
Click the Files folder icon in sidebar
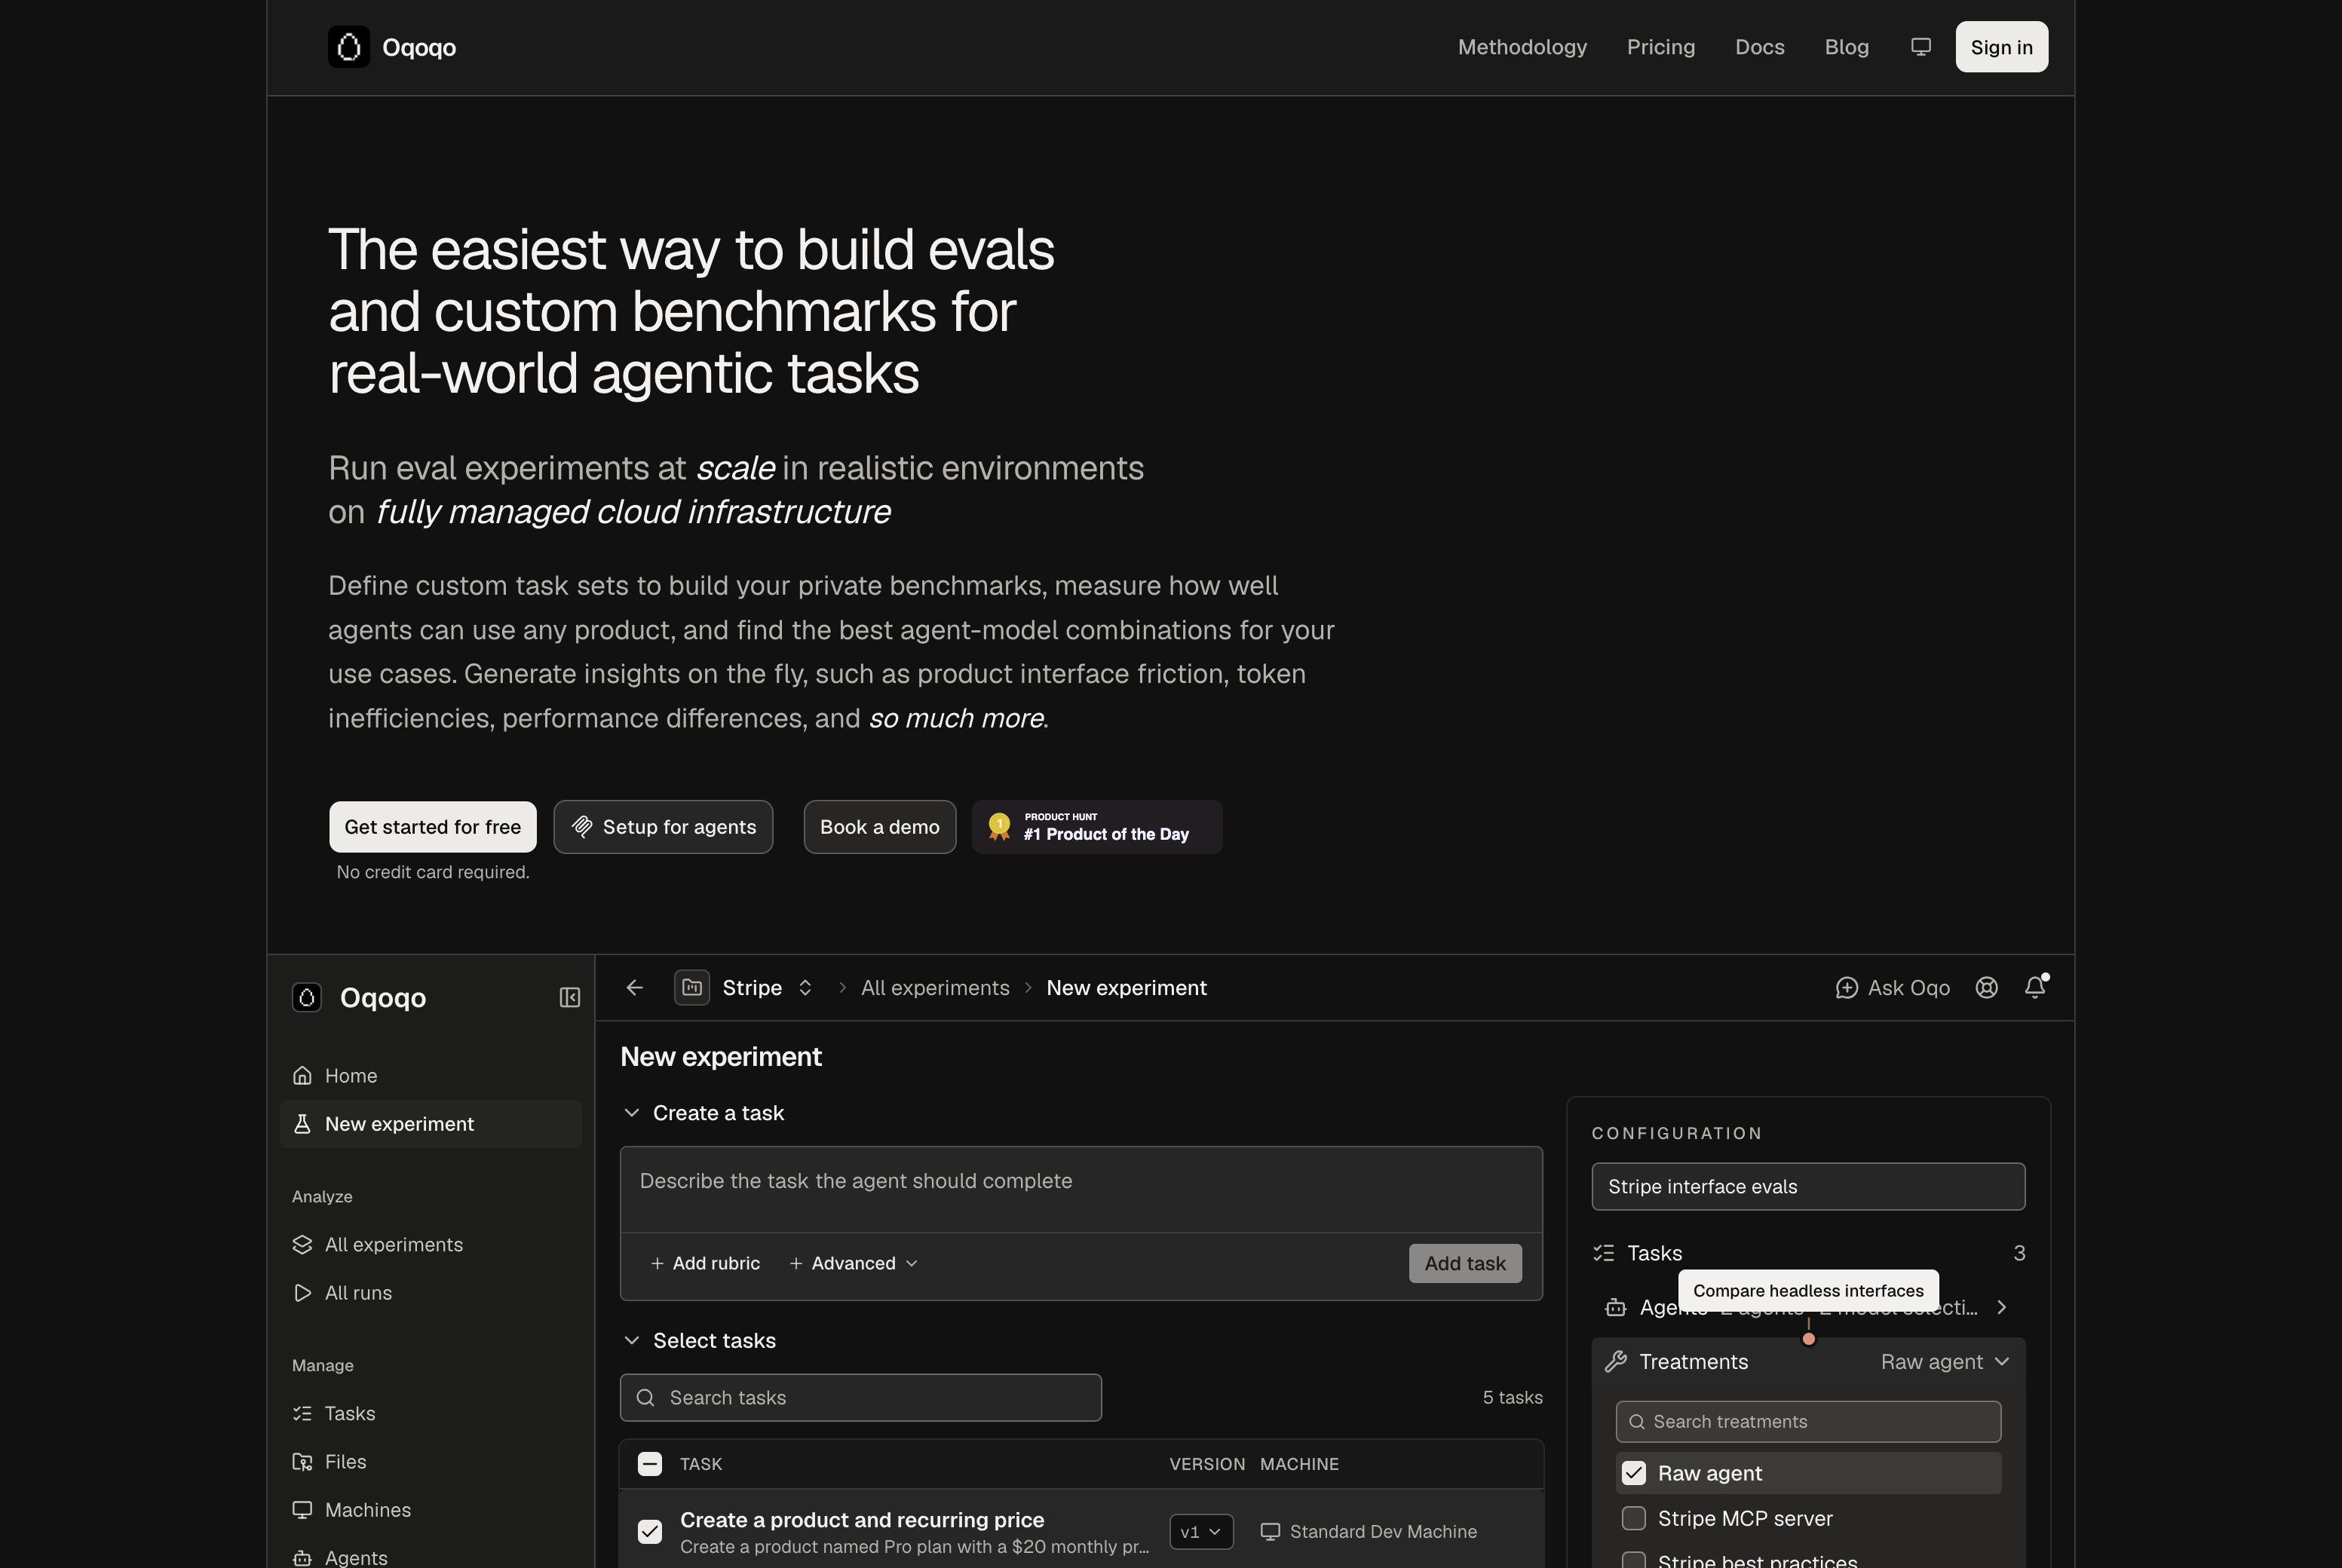coord(302,1462)
